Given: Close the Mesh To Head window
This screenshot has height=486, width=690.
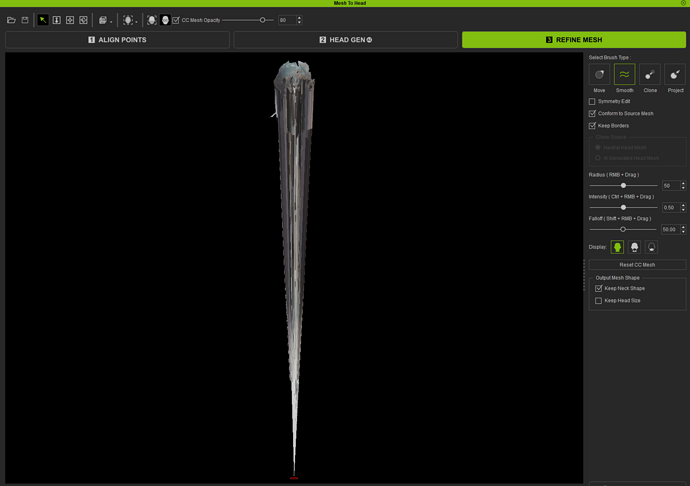Looking at the screenshot, I should point(683,3).
